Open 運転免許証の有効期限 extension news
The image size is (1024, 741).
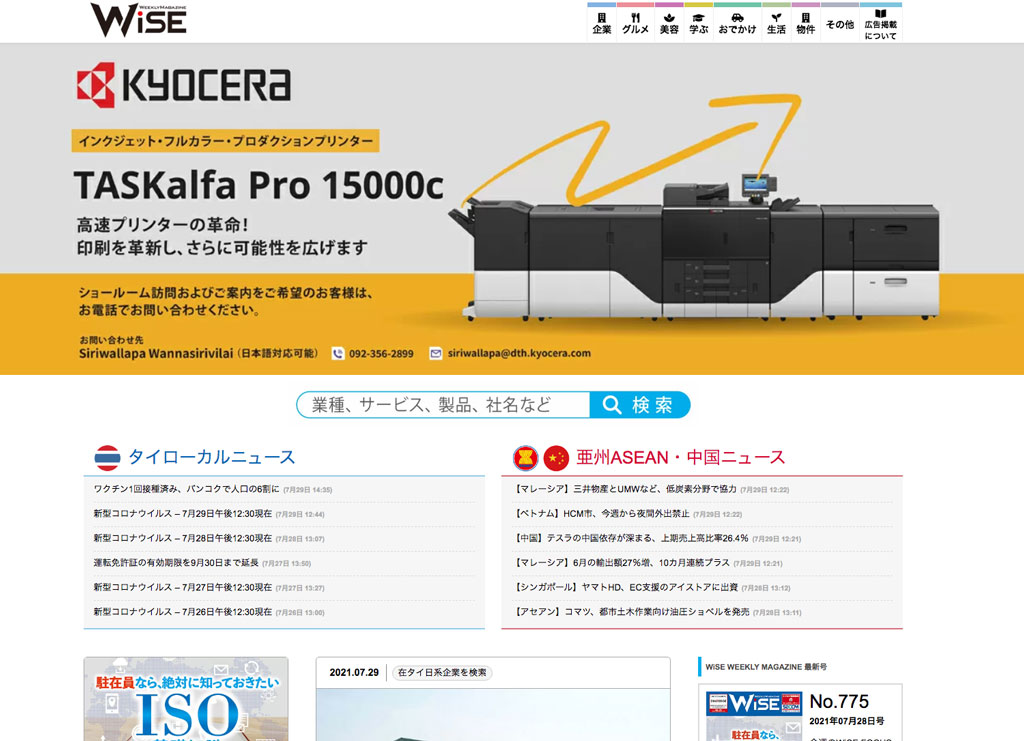[x=176, y=563]
